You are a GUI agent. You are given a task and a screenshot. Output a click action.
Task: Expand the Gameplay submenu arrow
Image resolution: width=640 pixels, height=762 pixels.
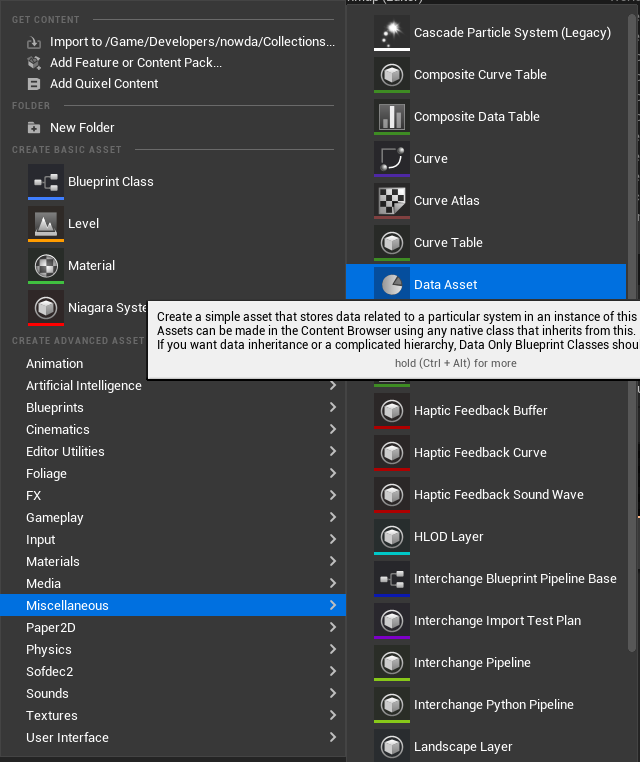(x=333, y=517)
